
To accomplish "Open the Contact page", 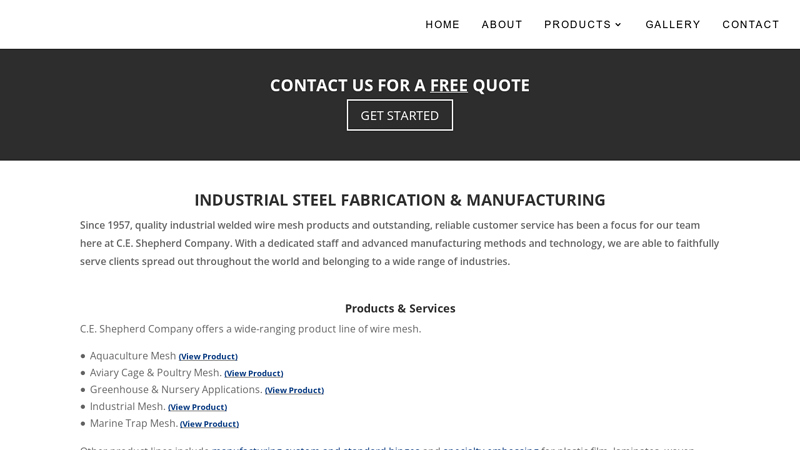I will tap(751, 24).
